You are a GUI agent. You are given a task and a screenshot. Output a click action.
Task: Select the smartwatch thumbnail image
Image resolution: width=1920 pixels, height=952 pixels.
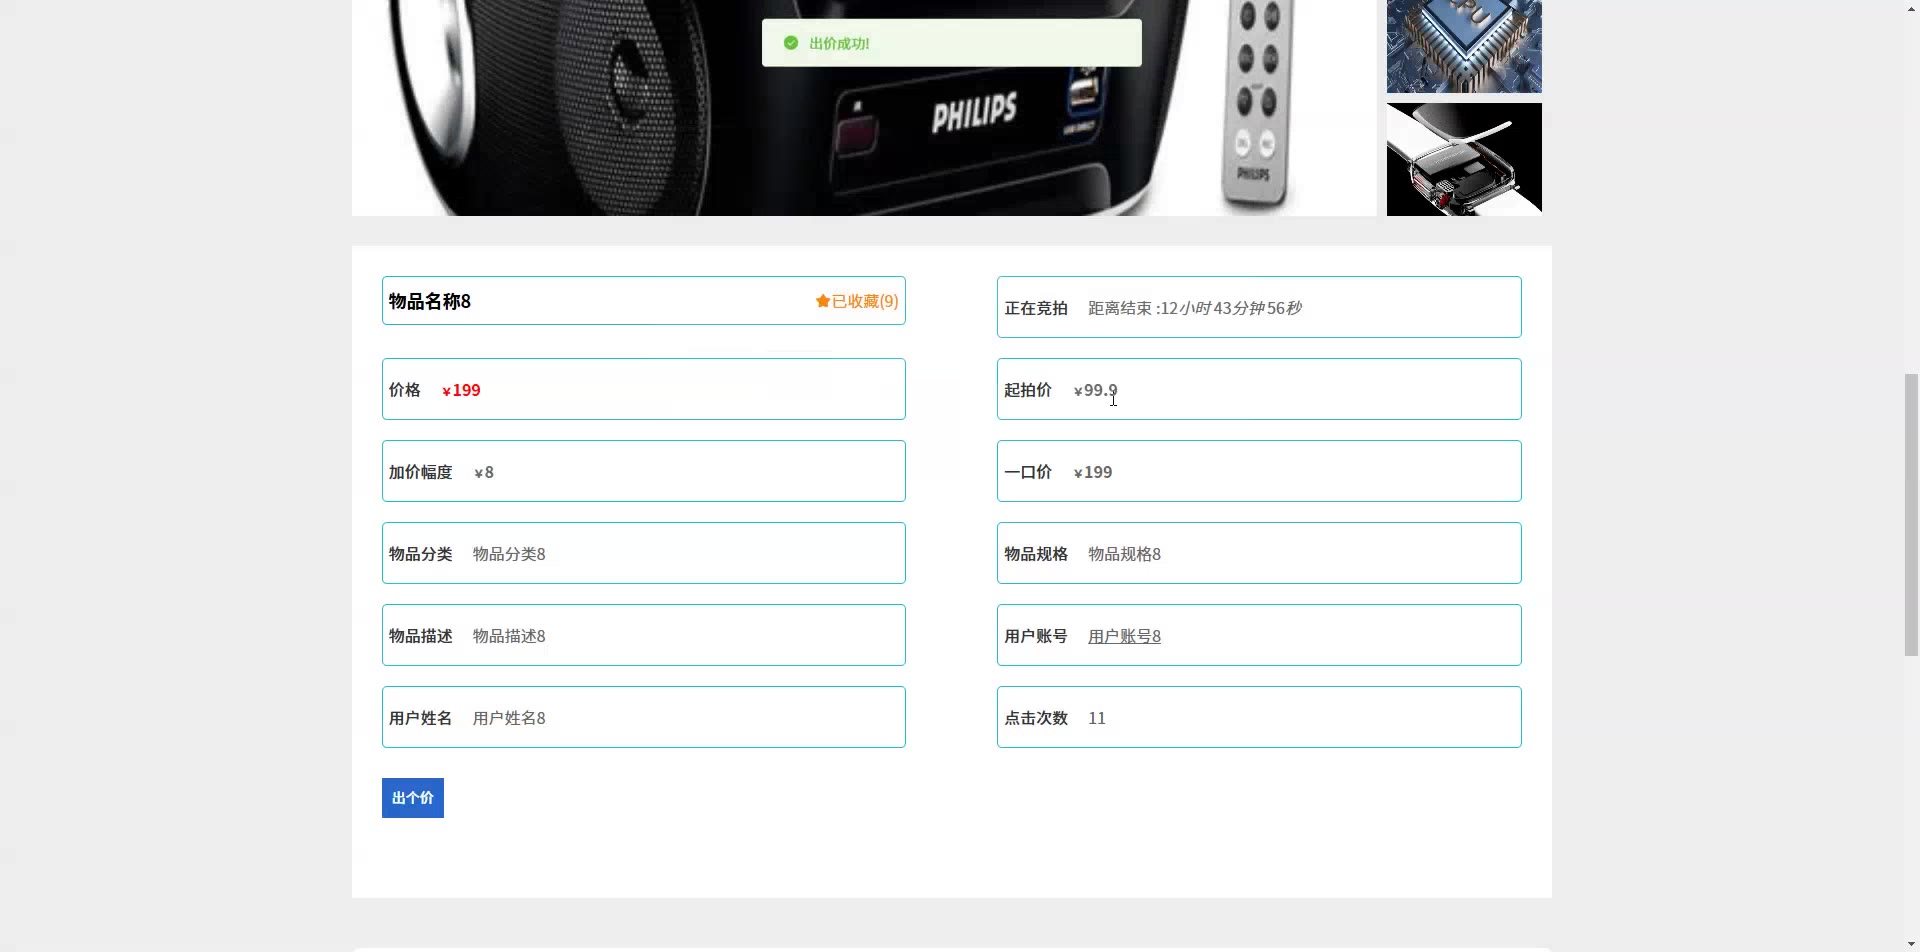pos(1464,159)
